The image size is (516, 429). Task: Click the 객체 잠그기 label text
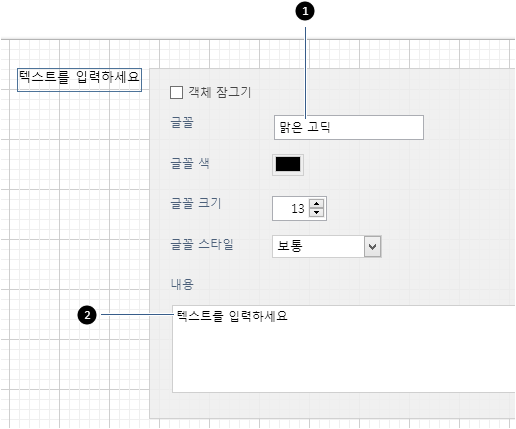(x=220, y=92)
